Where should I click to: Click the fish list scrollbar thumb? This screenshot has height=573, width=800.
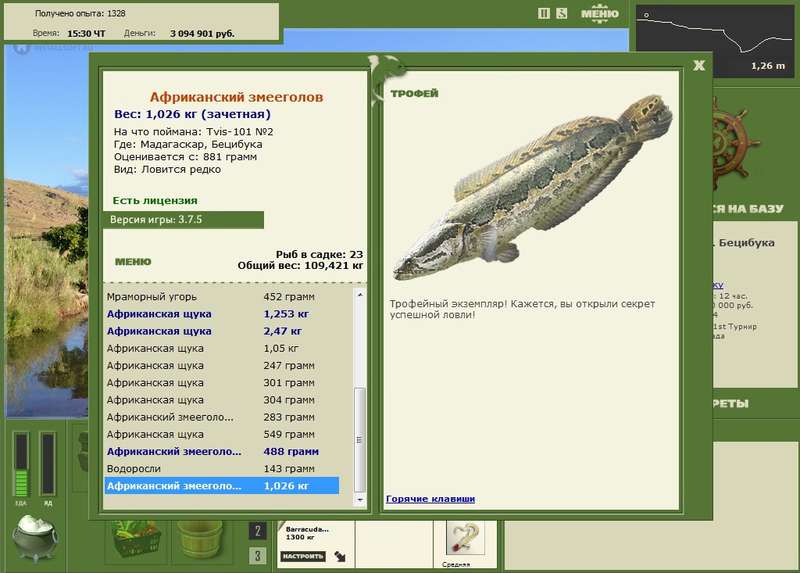click(x=360, y=439)
